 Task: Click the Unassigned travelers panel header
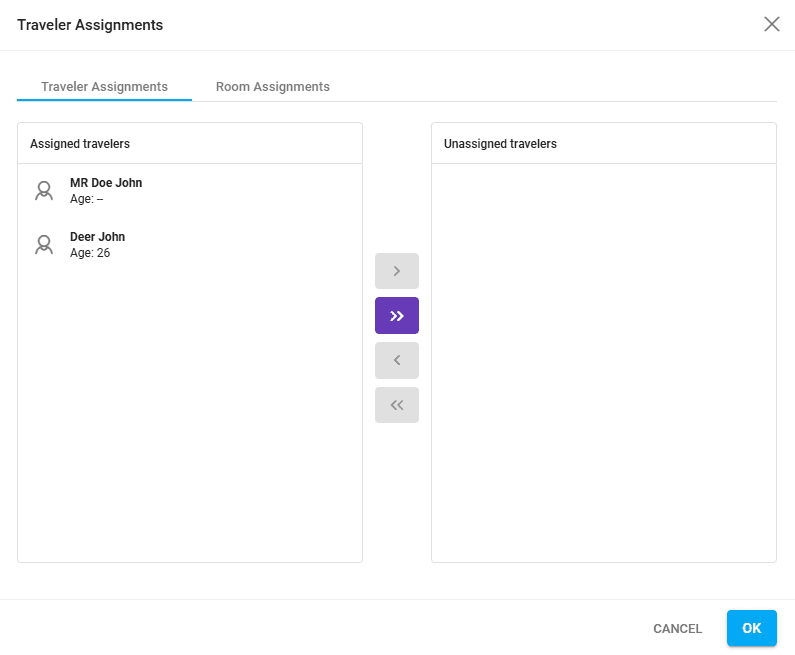(x=500, y=144)
